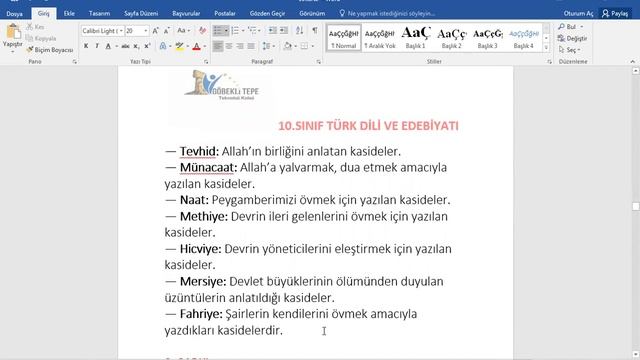Click the Bul find icon
Viewport: 640px width, 360px height.
pyautogui.click(x=562, y=27)
